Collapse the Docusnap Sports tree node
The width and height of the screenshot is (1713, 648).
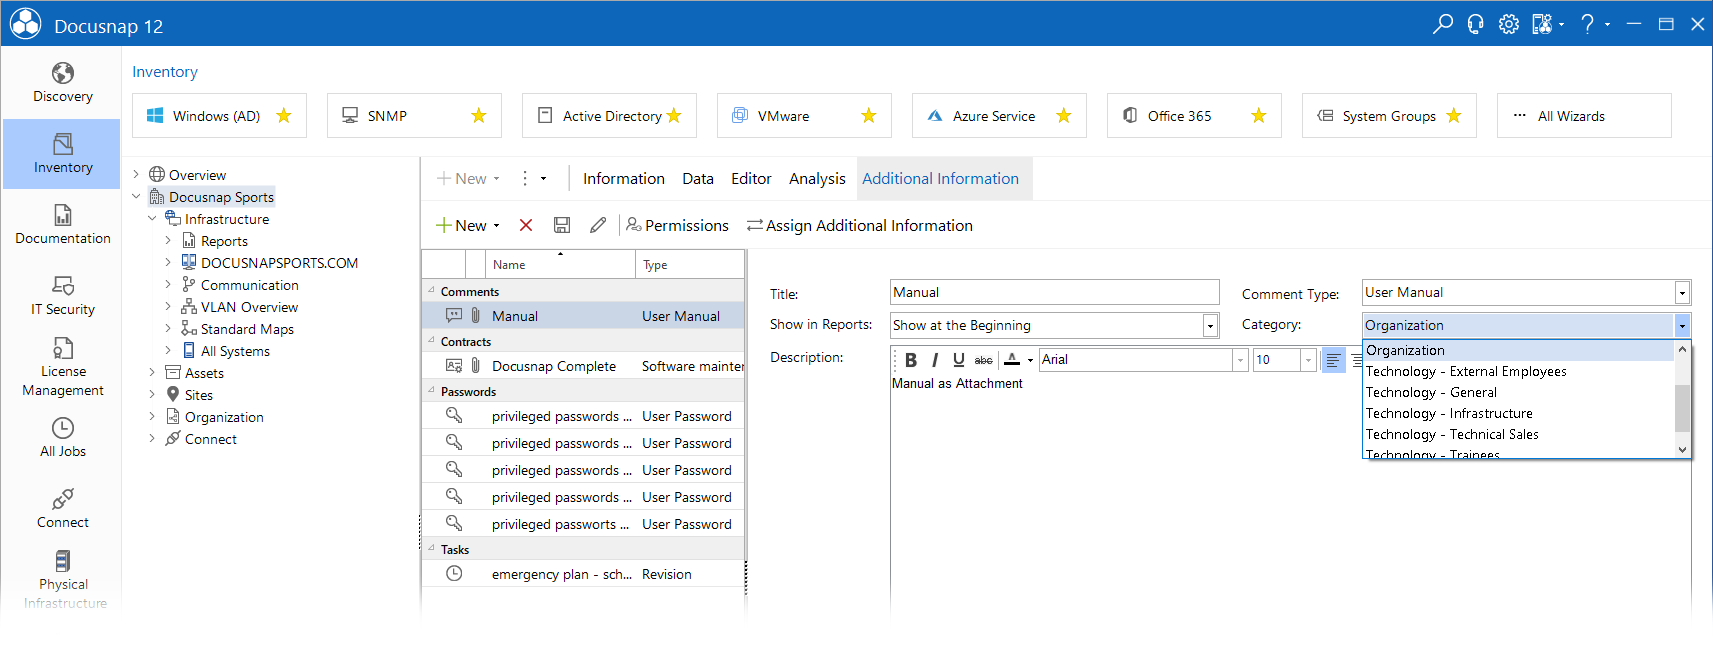click(x=137, y=197)
